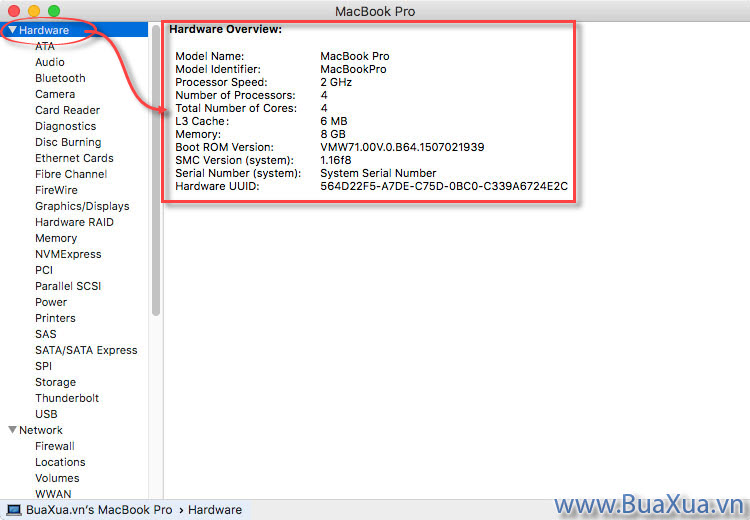
Task: Open the PCI section
Action: click(x=44, y=270)
